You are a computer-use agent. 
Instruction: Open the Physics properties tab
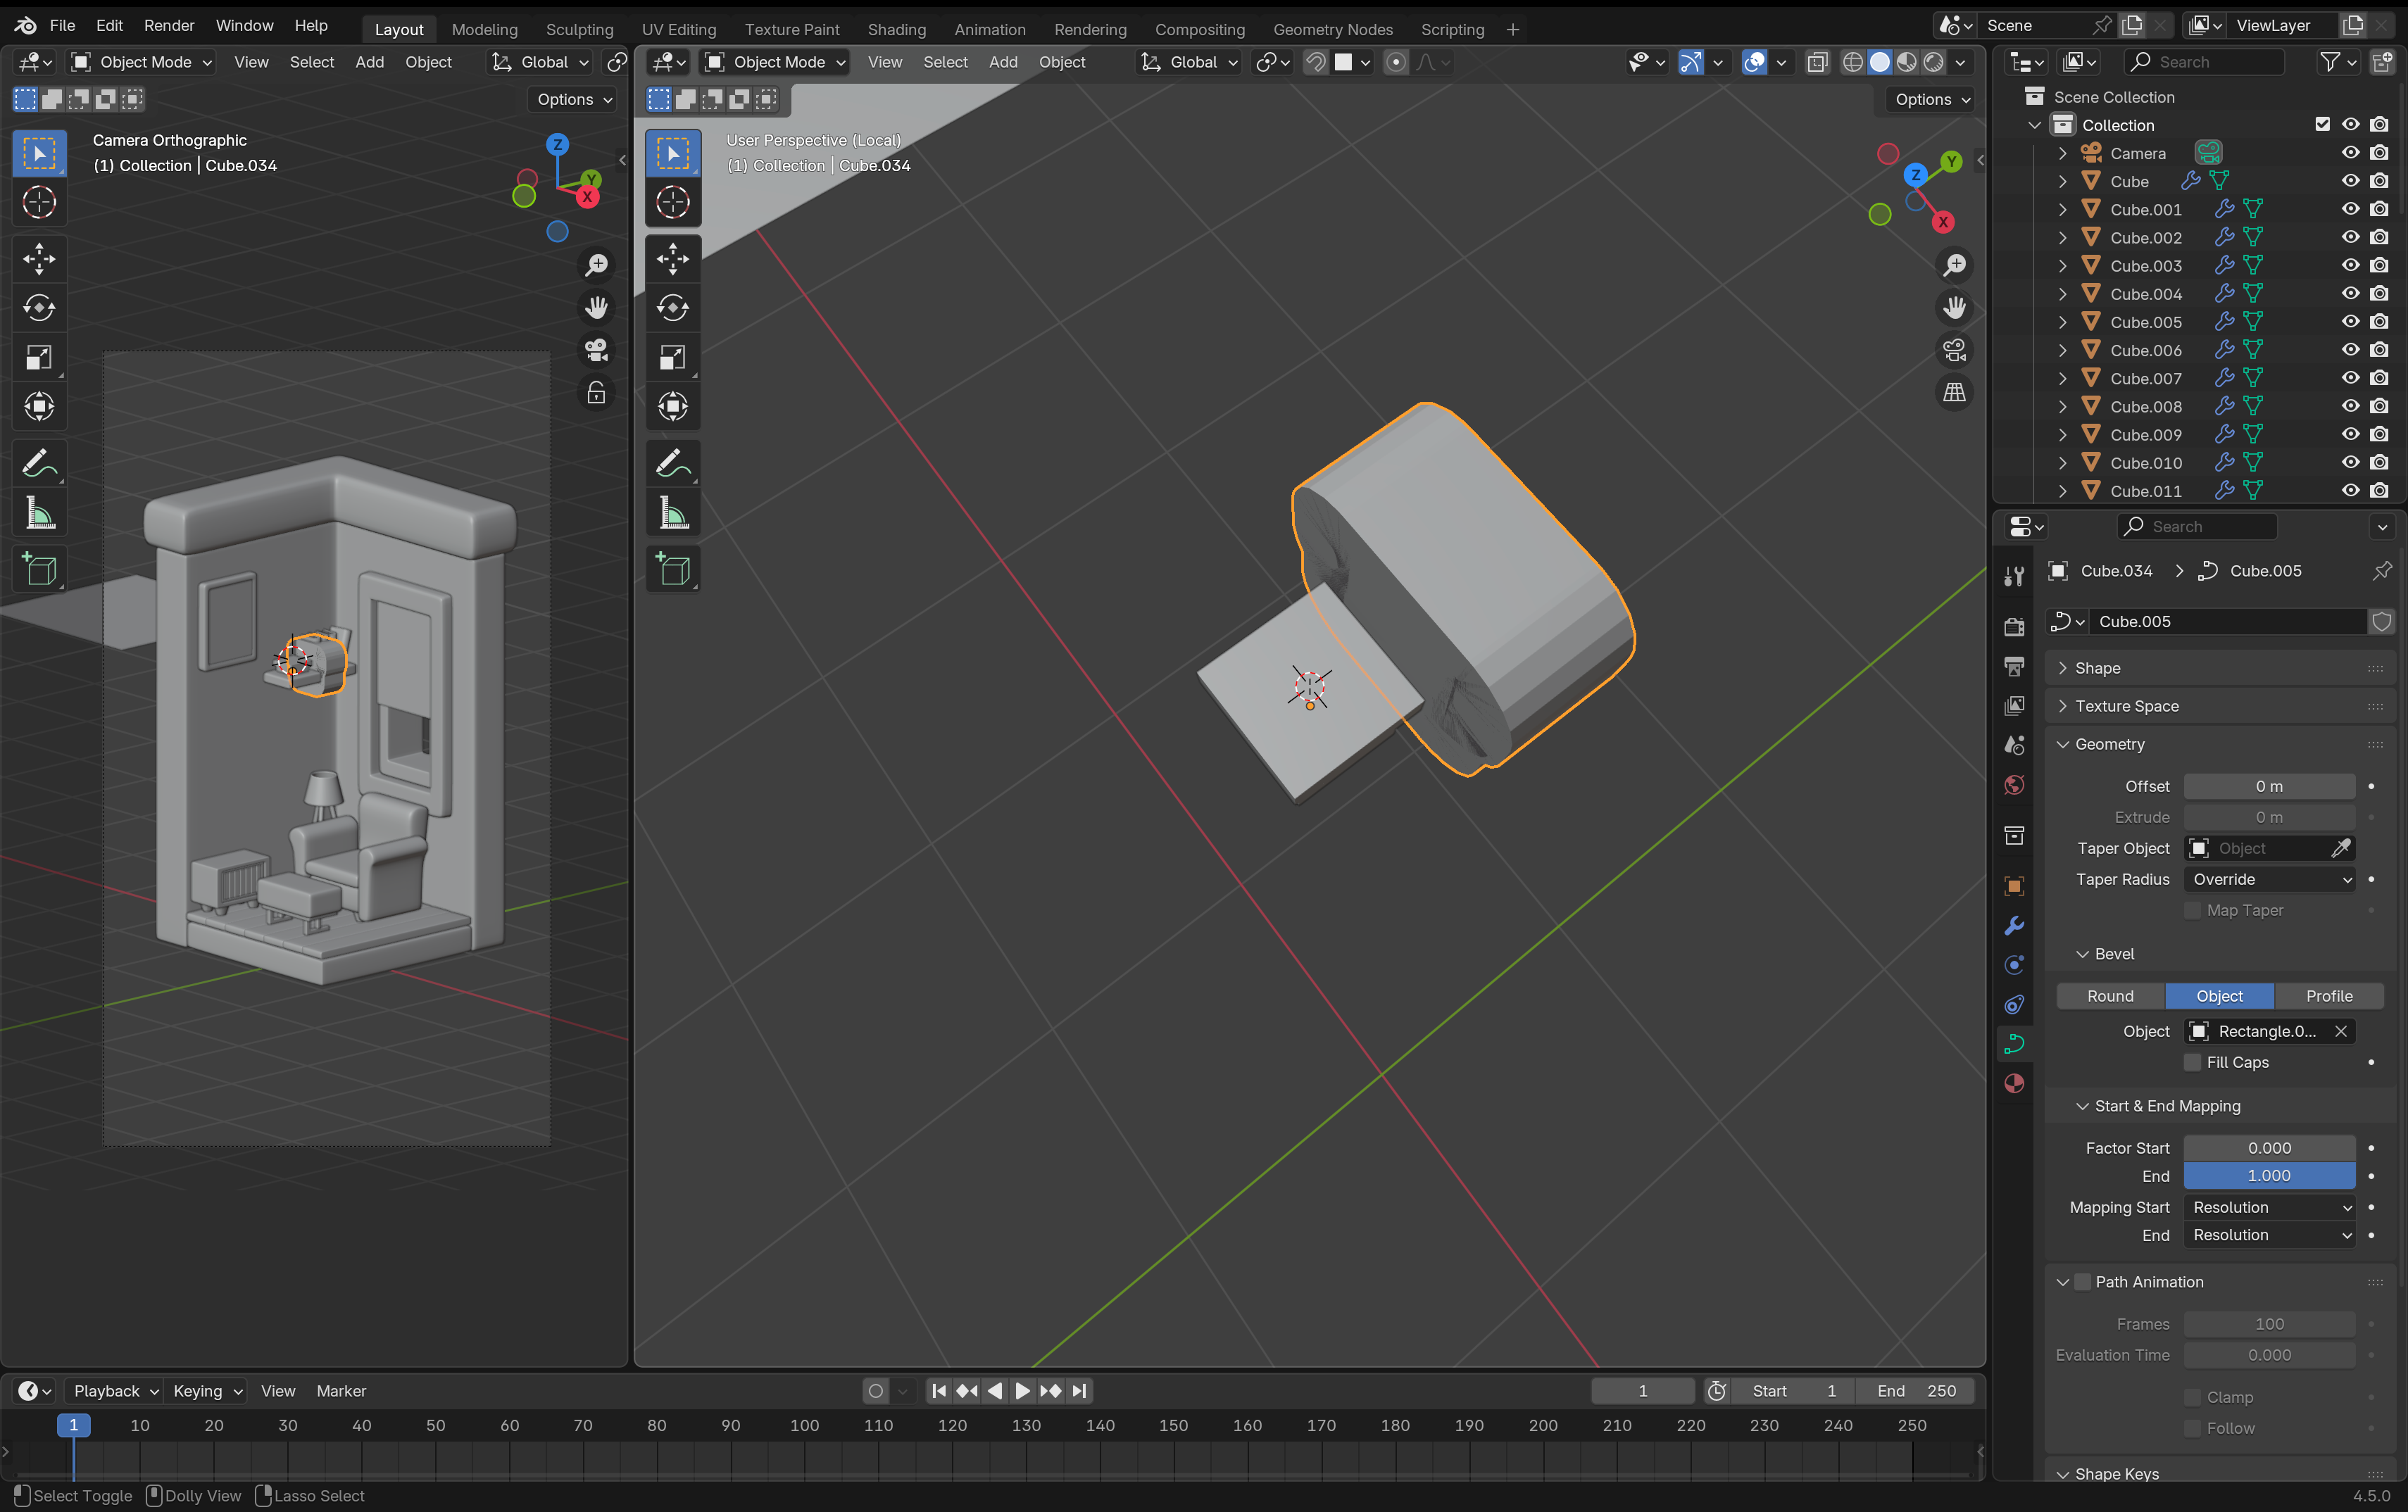[2014, 965]
